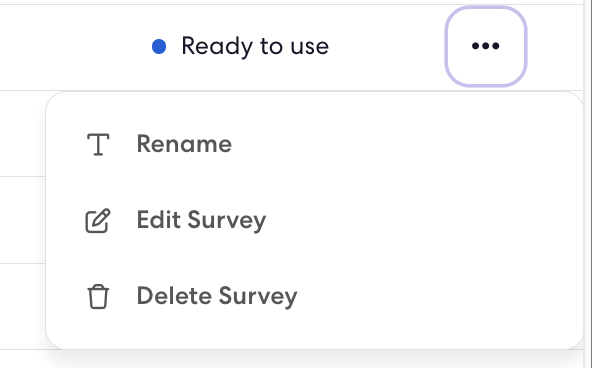The image size is (592, 368).
Task: Choose Delete Survey from the menu
Action: coord(314,296)
